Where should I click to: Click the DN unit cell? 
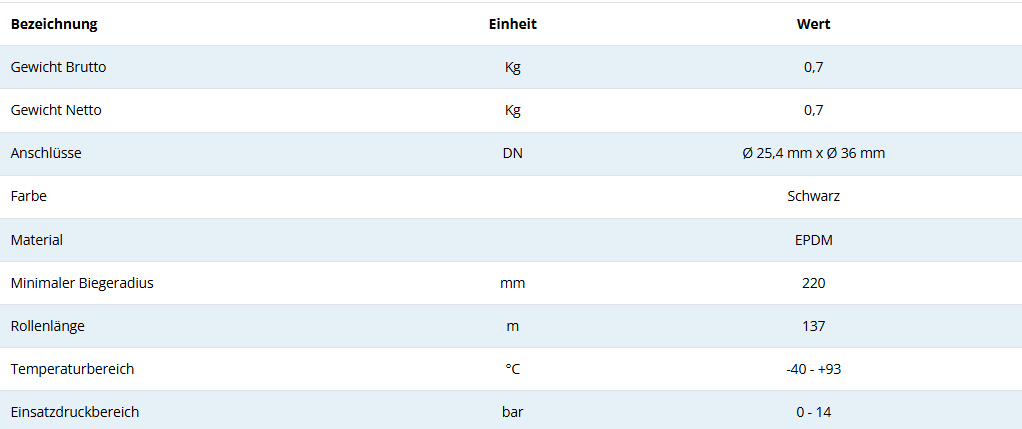click(x=512, y=153)
